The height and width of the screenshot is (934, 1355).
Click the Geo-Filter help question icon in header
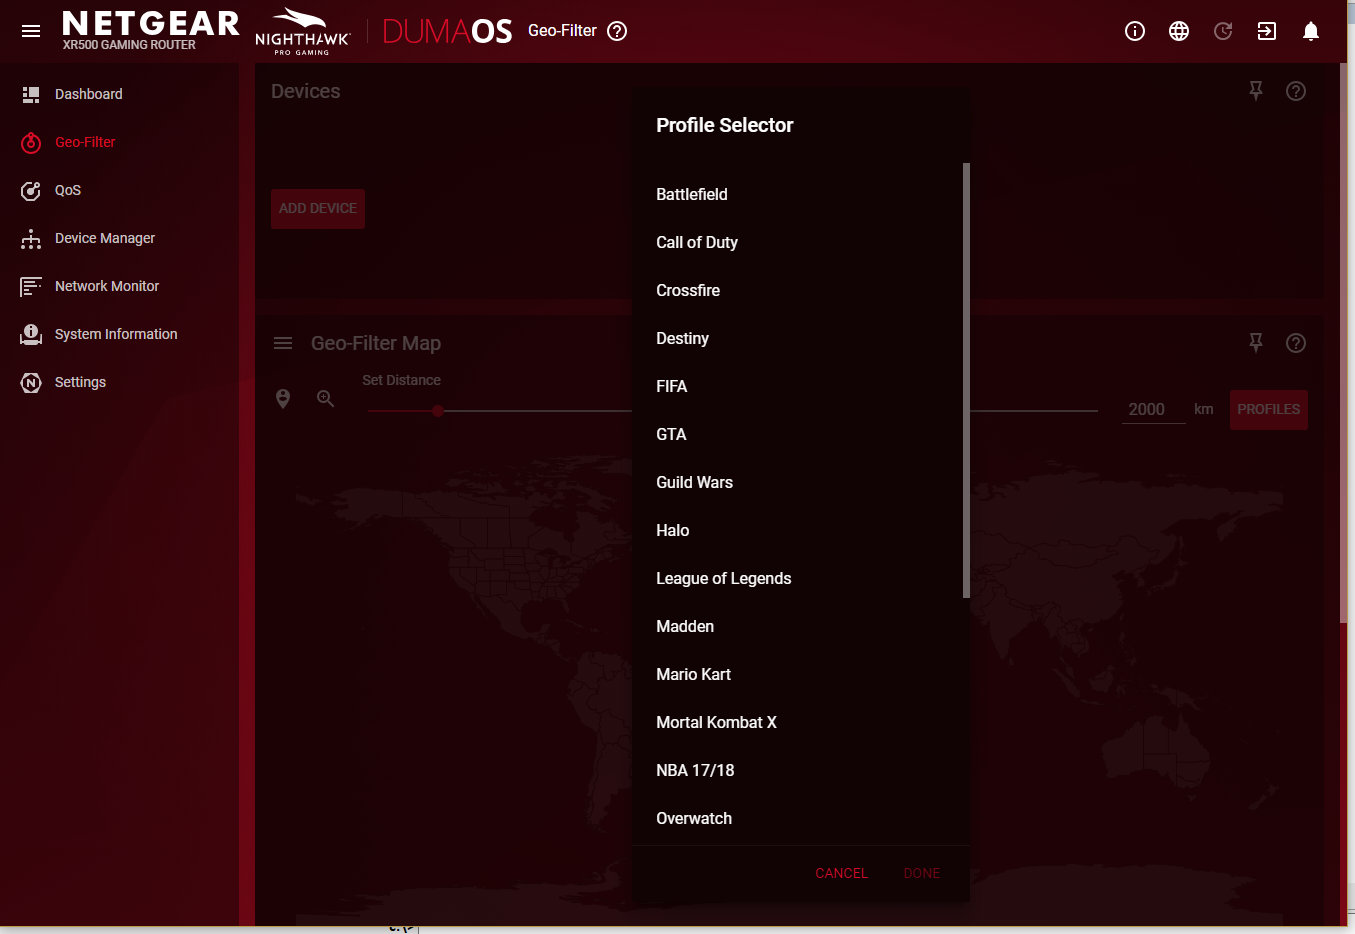point(617,31)
